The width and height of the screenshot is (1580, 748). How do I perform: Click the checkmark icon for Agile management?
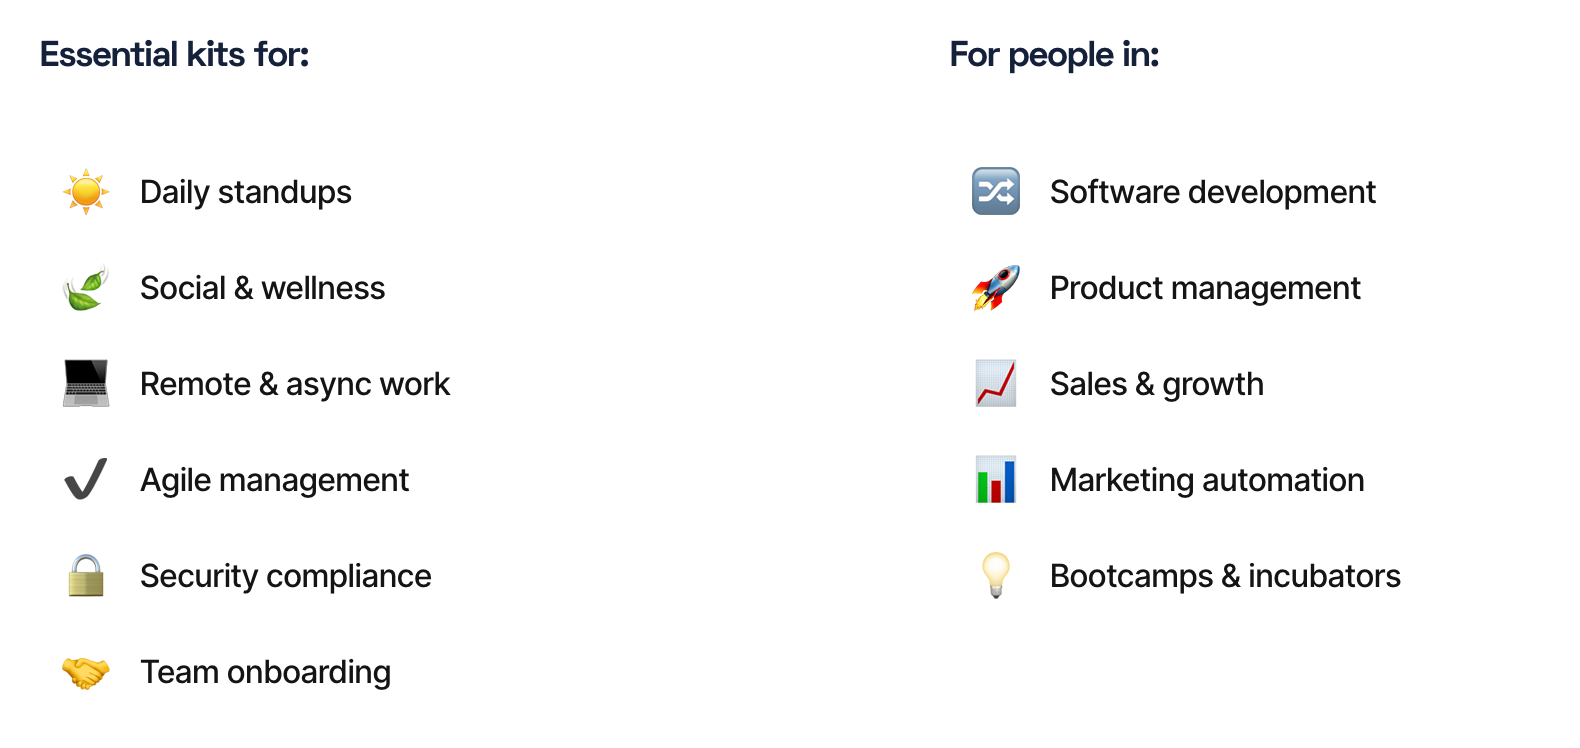[x=86, y=479]
